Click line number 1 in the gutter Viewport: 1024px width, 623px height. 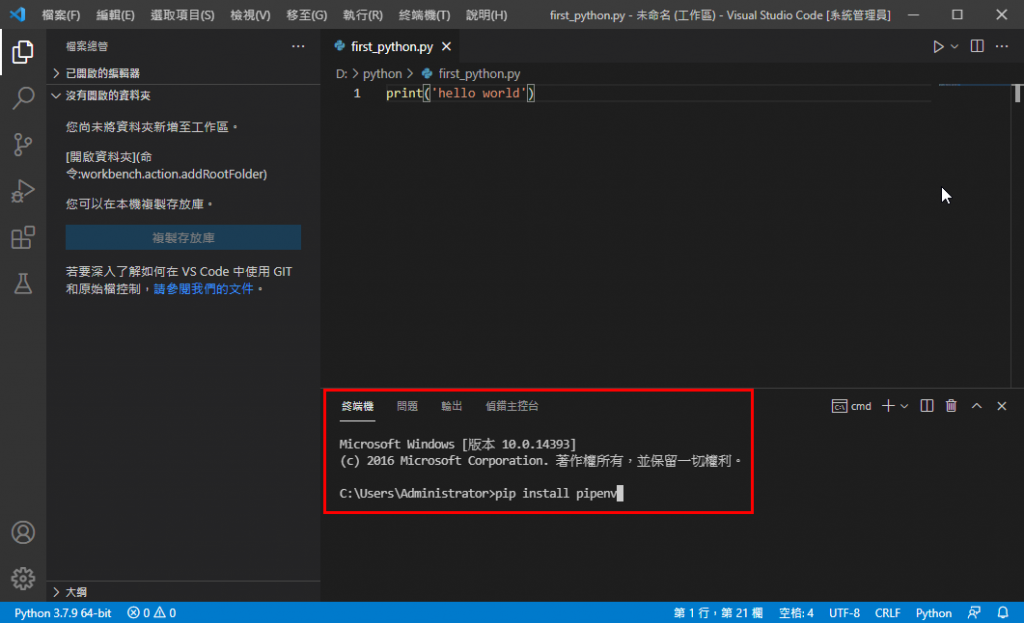pos(357,93)
